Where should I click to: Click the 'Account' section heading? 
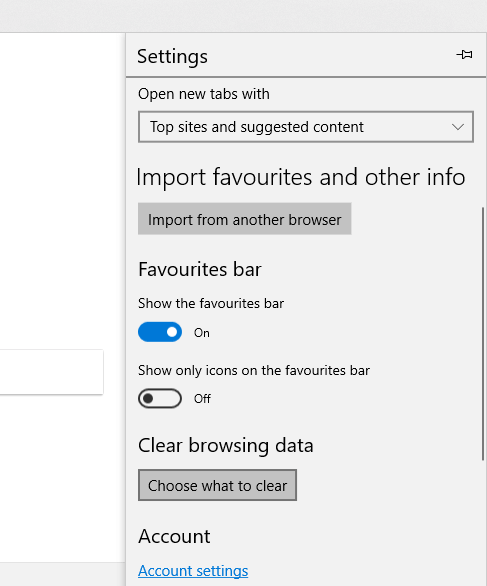tap(174, 536)
